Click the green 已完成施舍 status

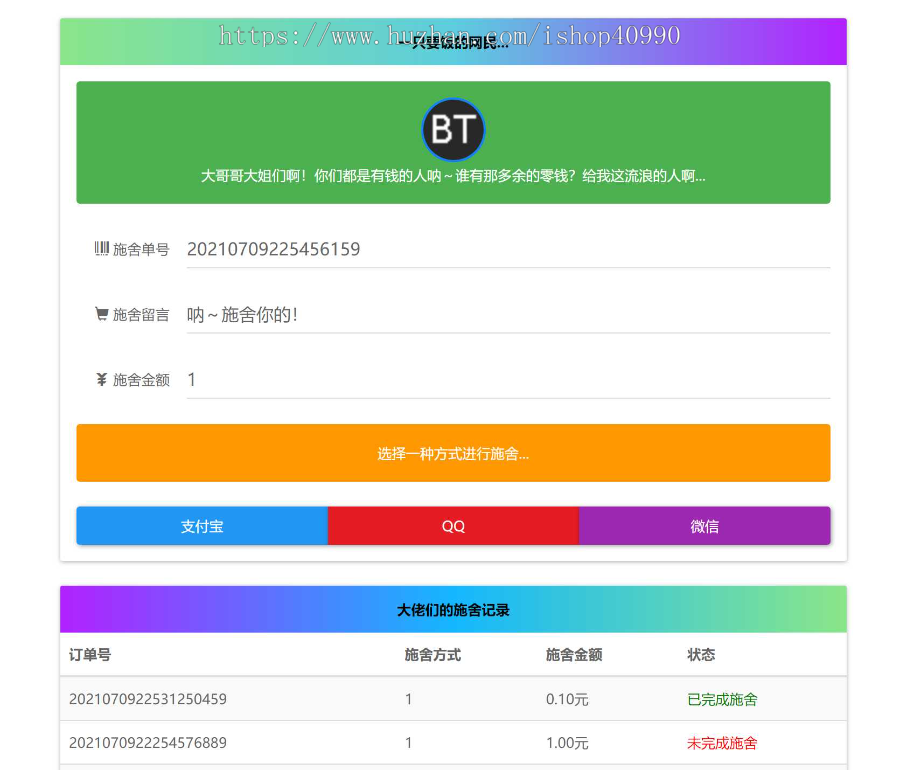click(x=722, y=699)
